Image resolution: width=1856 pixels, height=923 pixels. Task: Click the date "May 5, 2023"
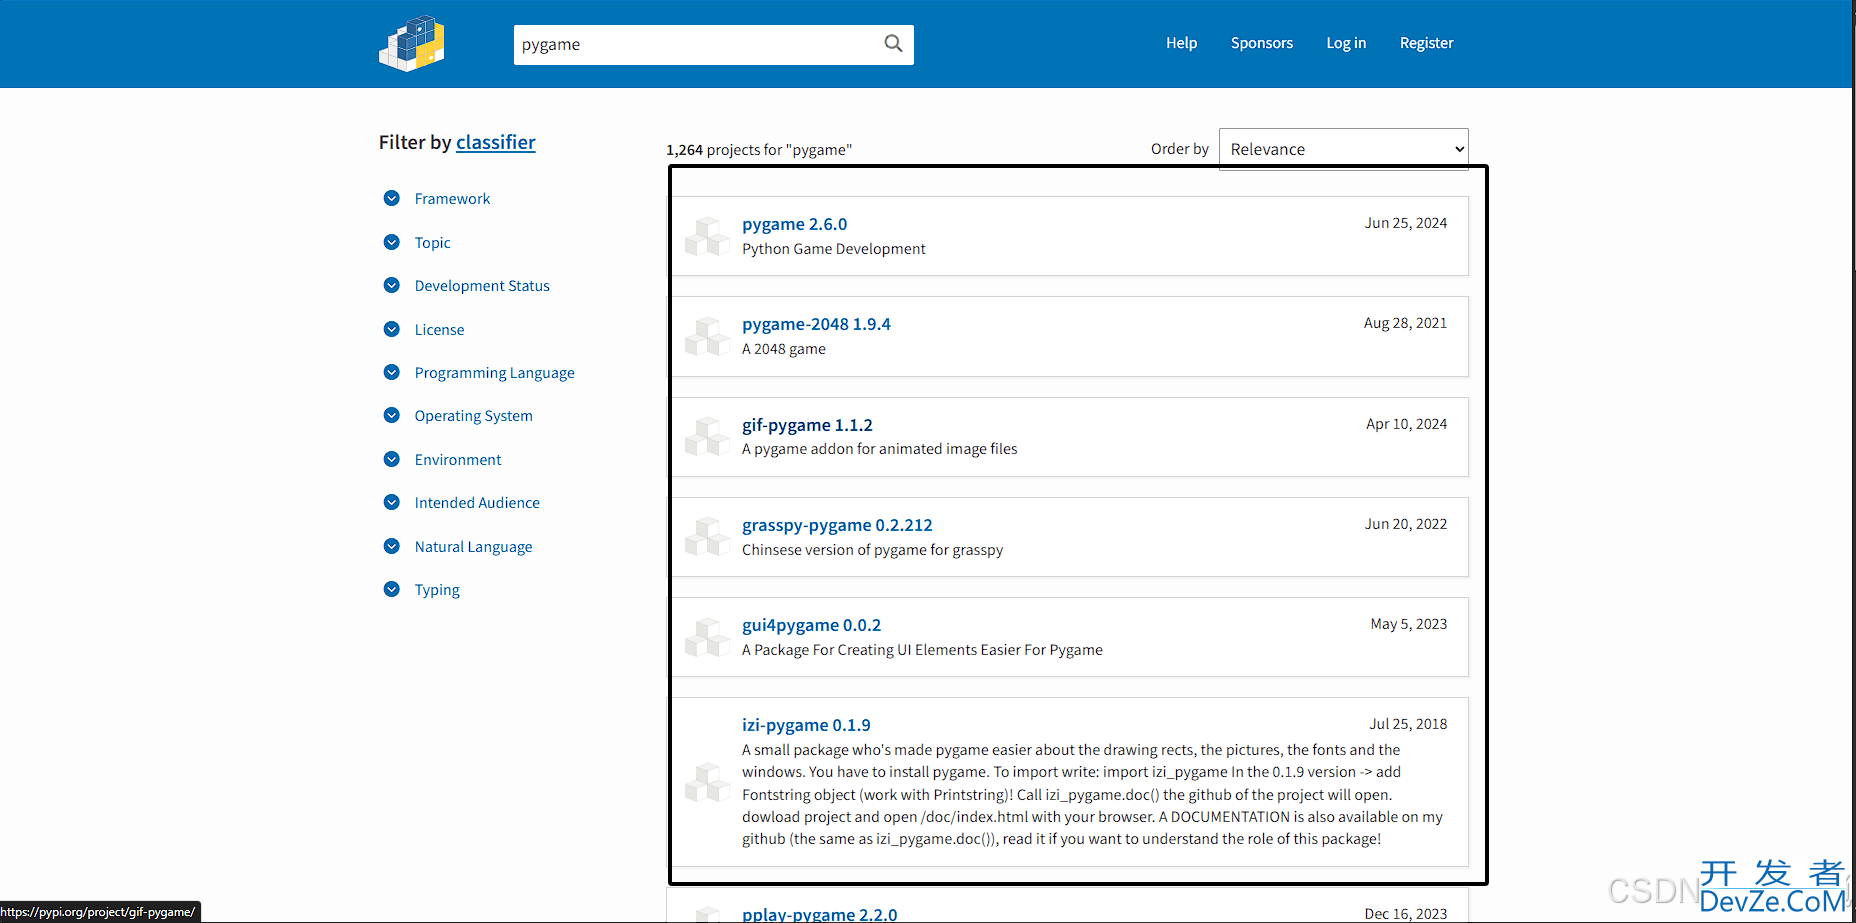(x=1408, y=624)
